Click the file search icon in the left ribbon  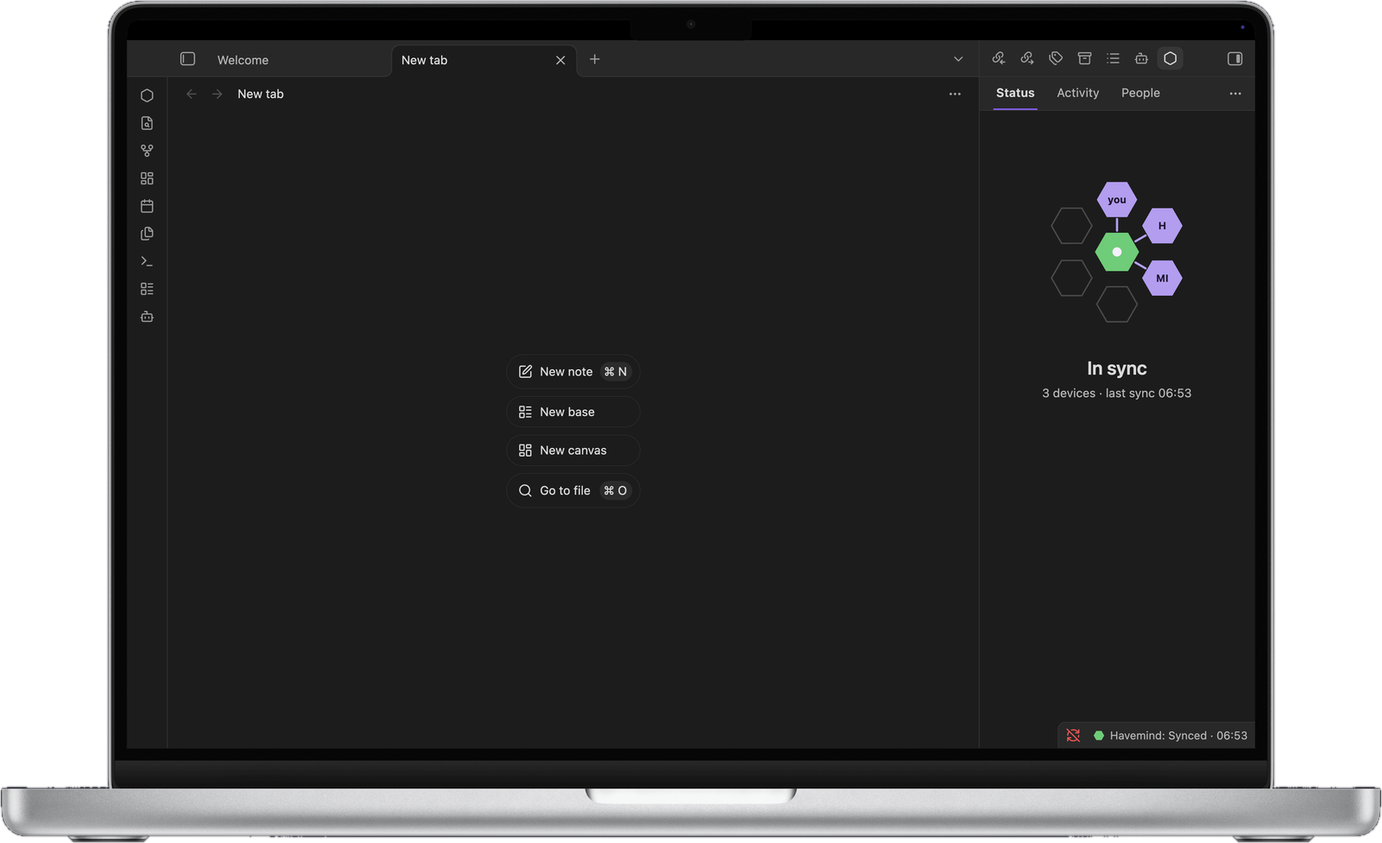[147, 123]
